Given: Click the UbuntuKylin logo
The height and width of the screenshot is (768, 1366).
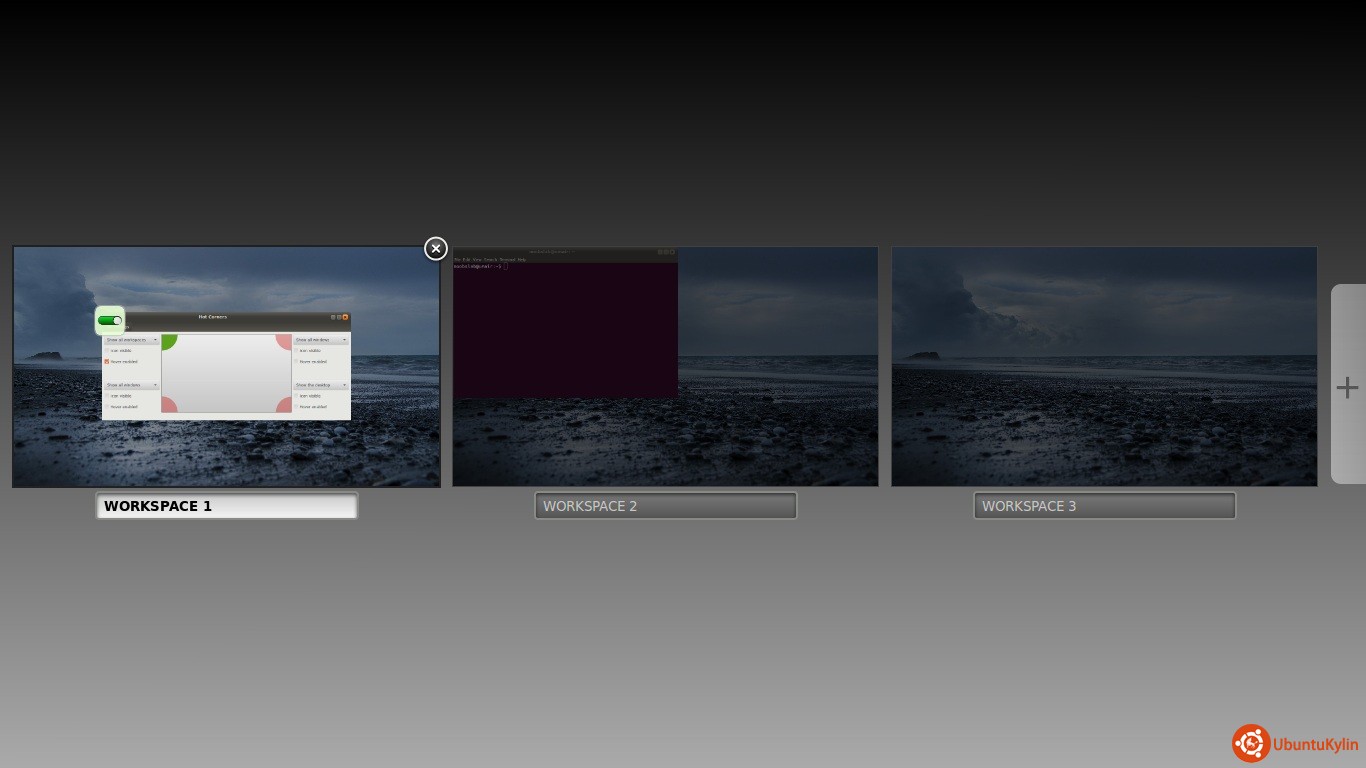Looking at the screenshot, I should (x=1295, y=743).
